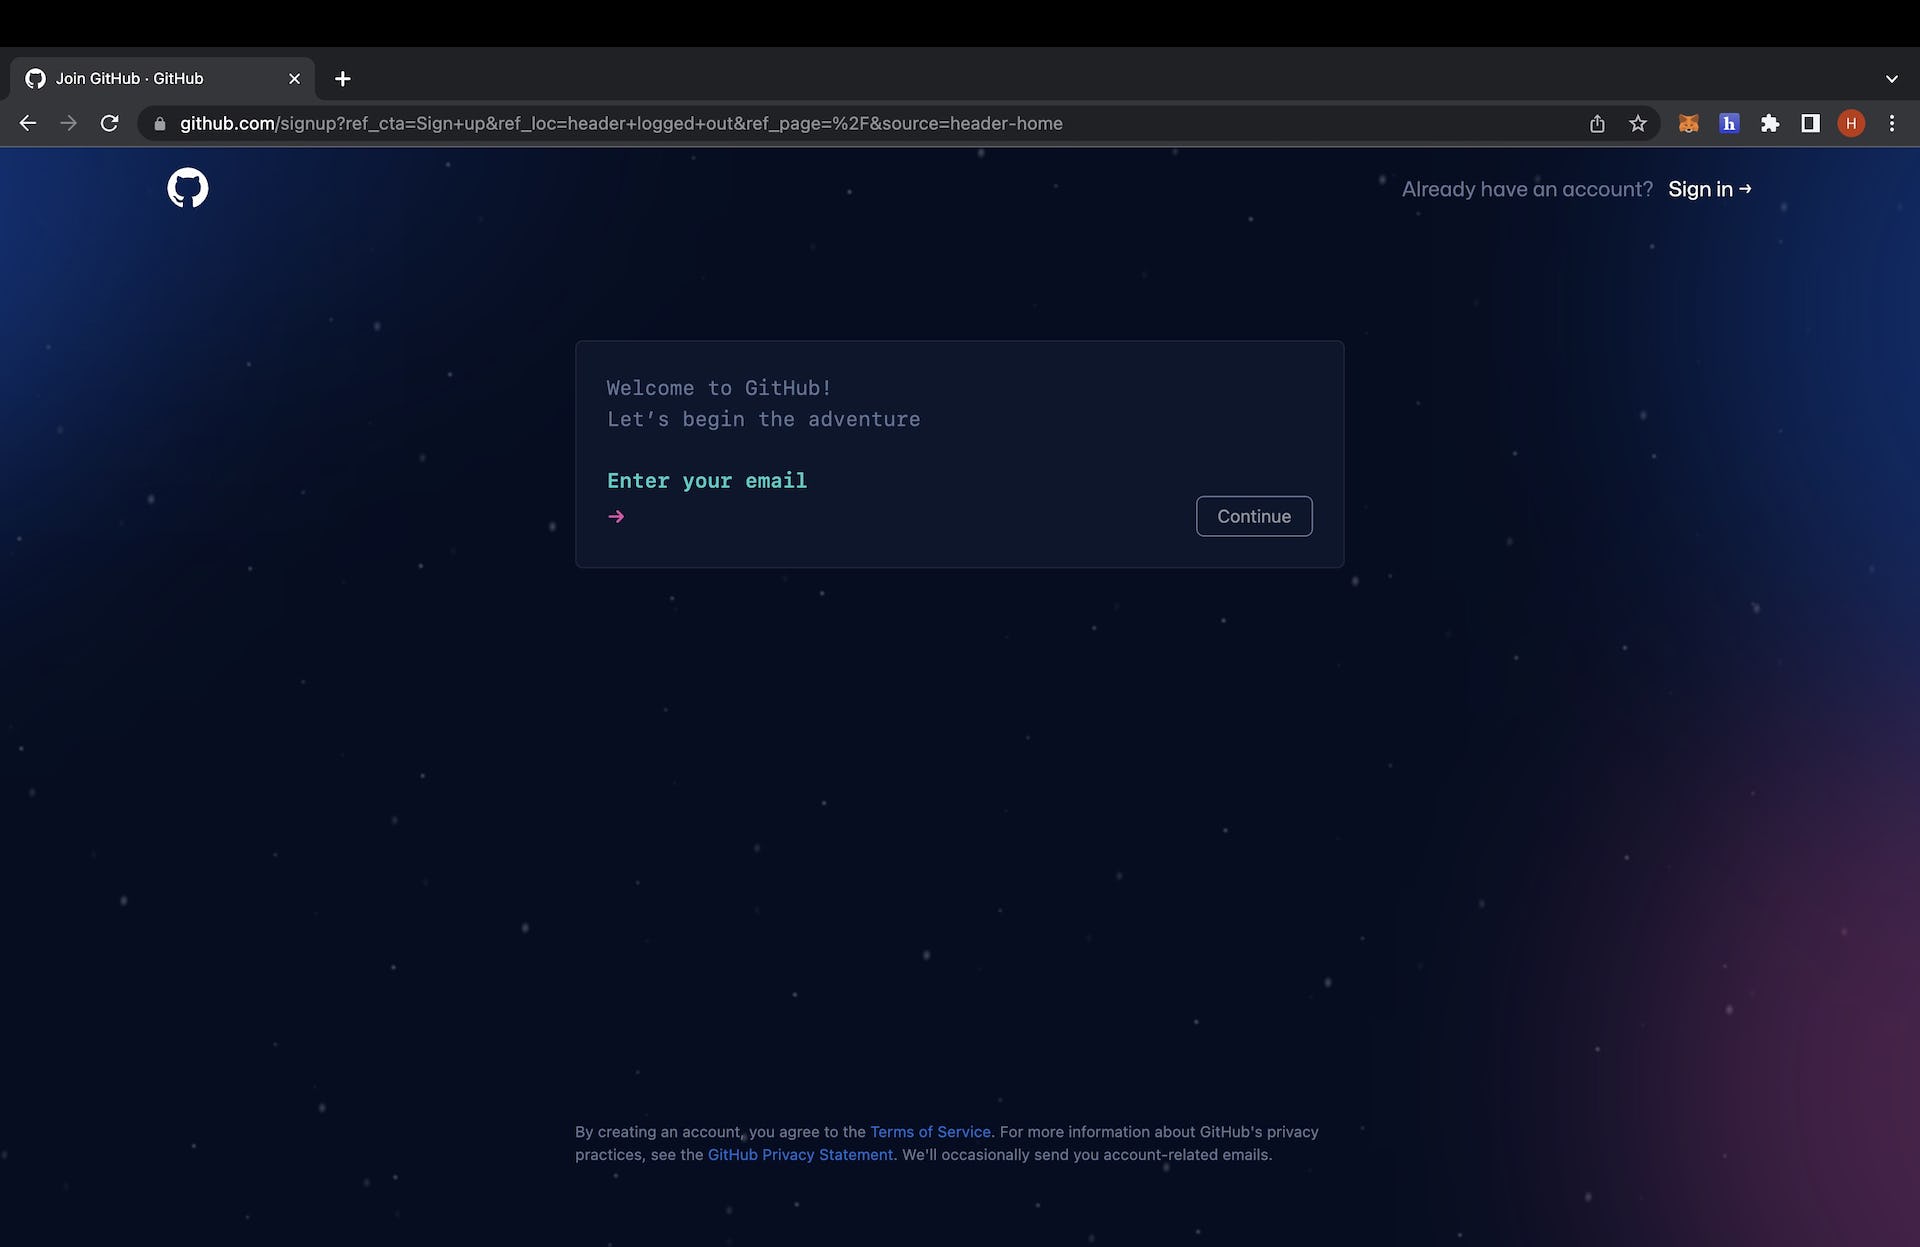Open the Terms of Service link
Screen dimensions: 1920x1247
coord(930,1131)
